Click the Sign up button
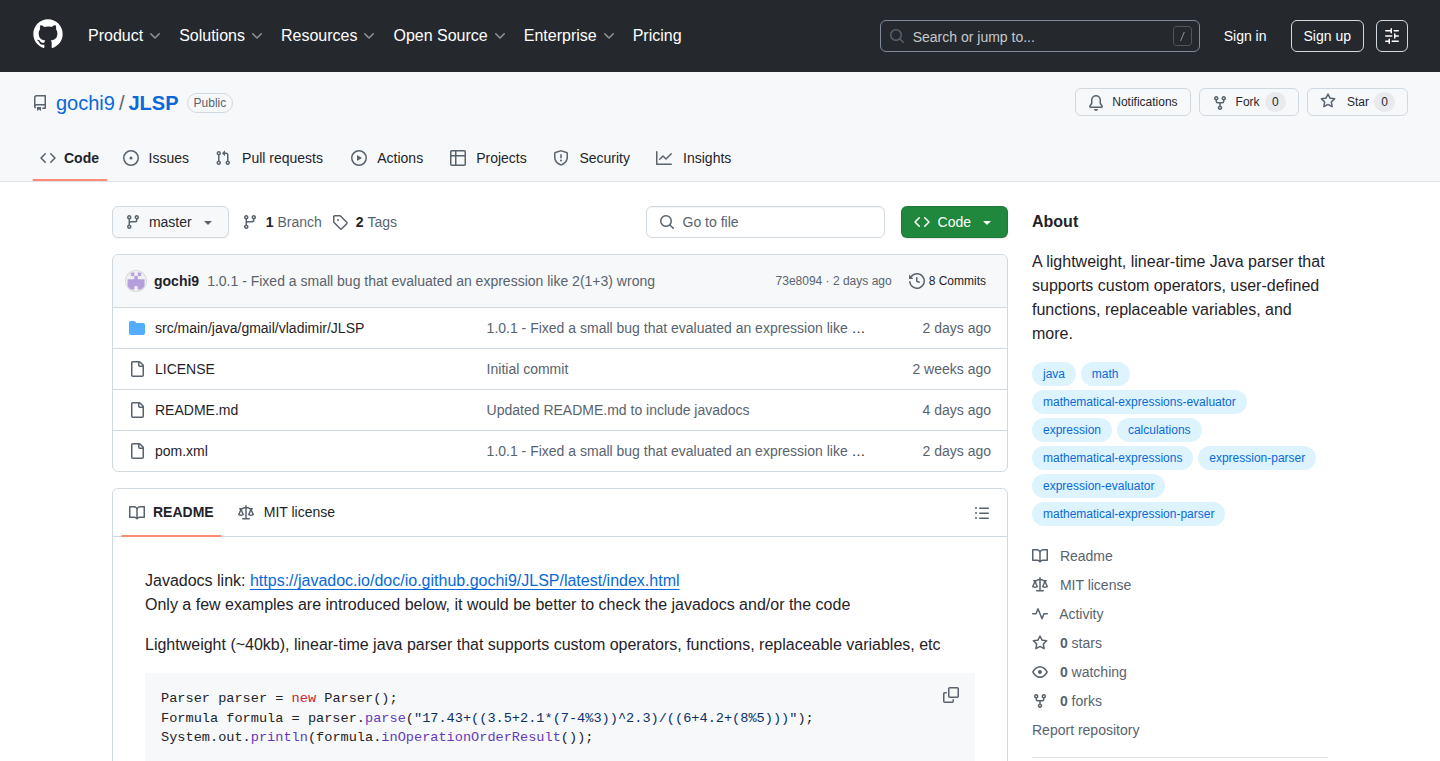Image resolution: width=1440 pixels, height=761 pixels. pyautogui.click(x=1327, y=36)
